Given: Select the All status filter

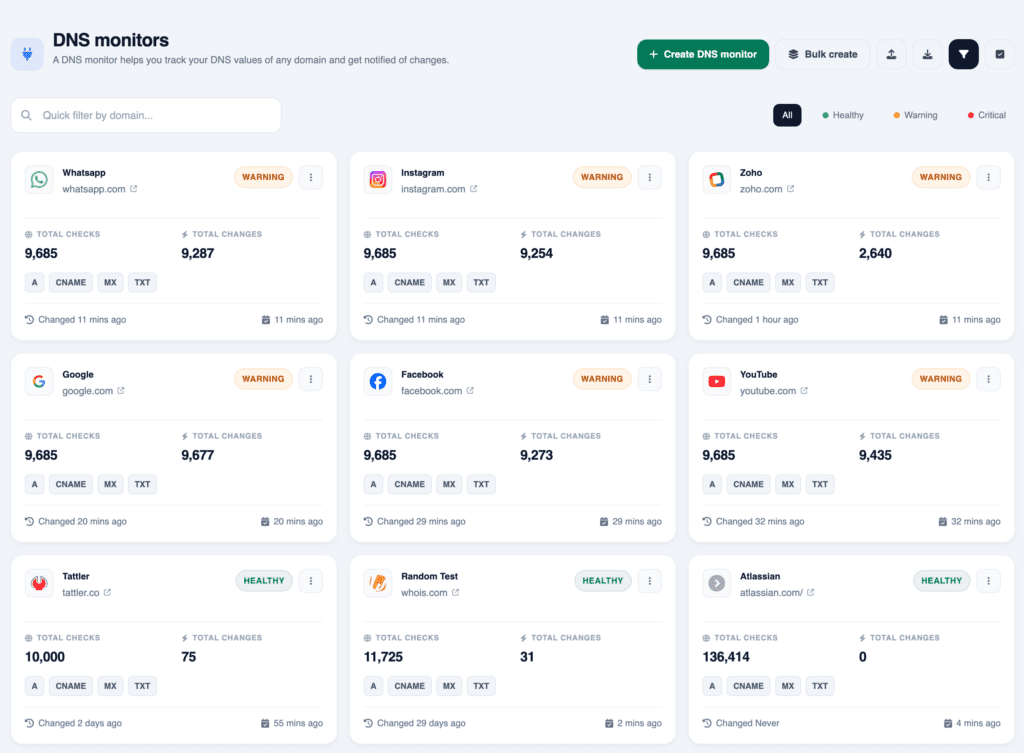Looking at the screenshot, I should click(787, 115).
